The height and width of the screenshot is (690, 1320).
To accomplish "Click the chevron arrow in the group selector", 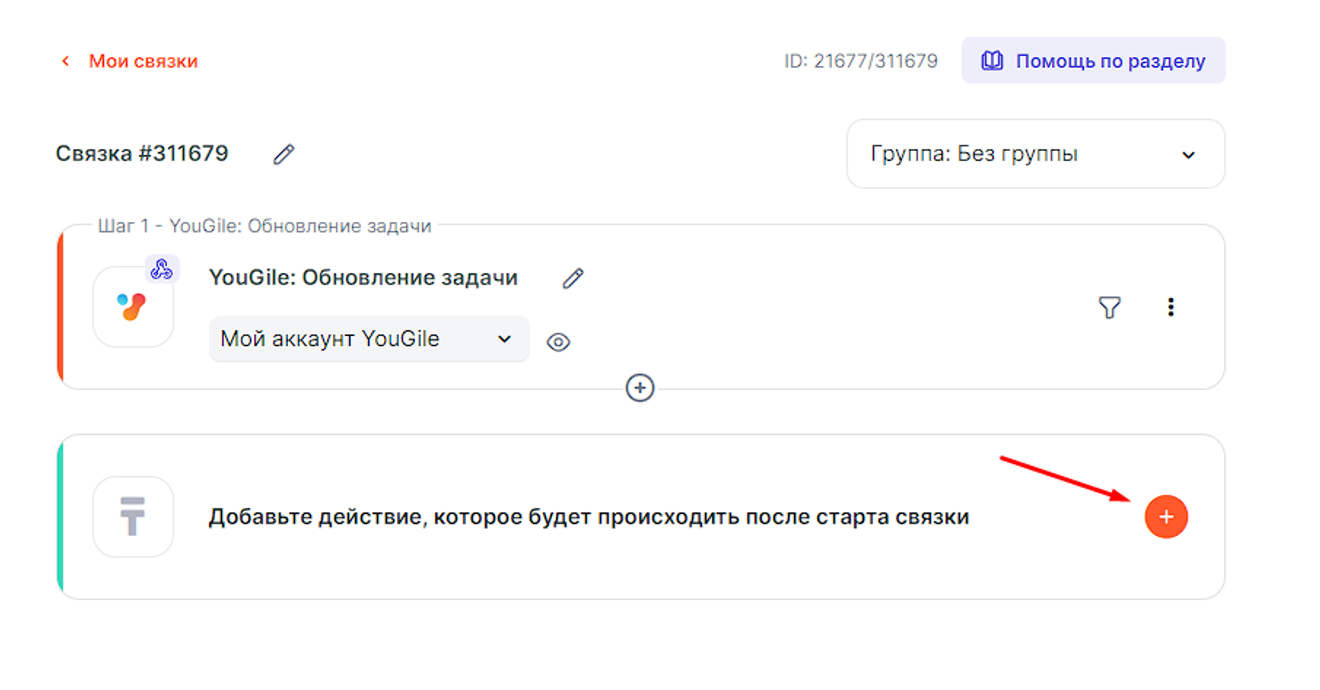I will (1188, 155).
